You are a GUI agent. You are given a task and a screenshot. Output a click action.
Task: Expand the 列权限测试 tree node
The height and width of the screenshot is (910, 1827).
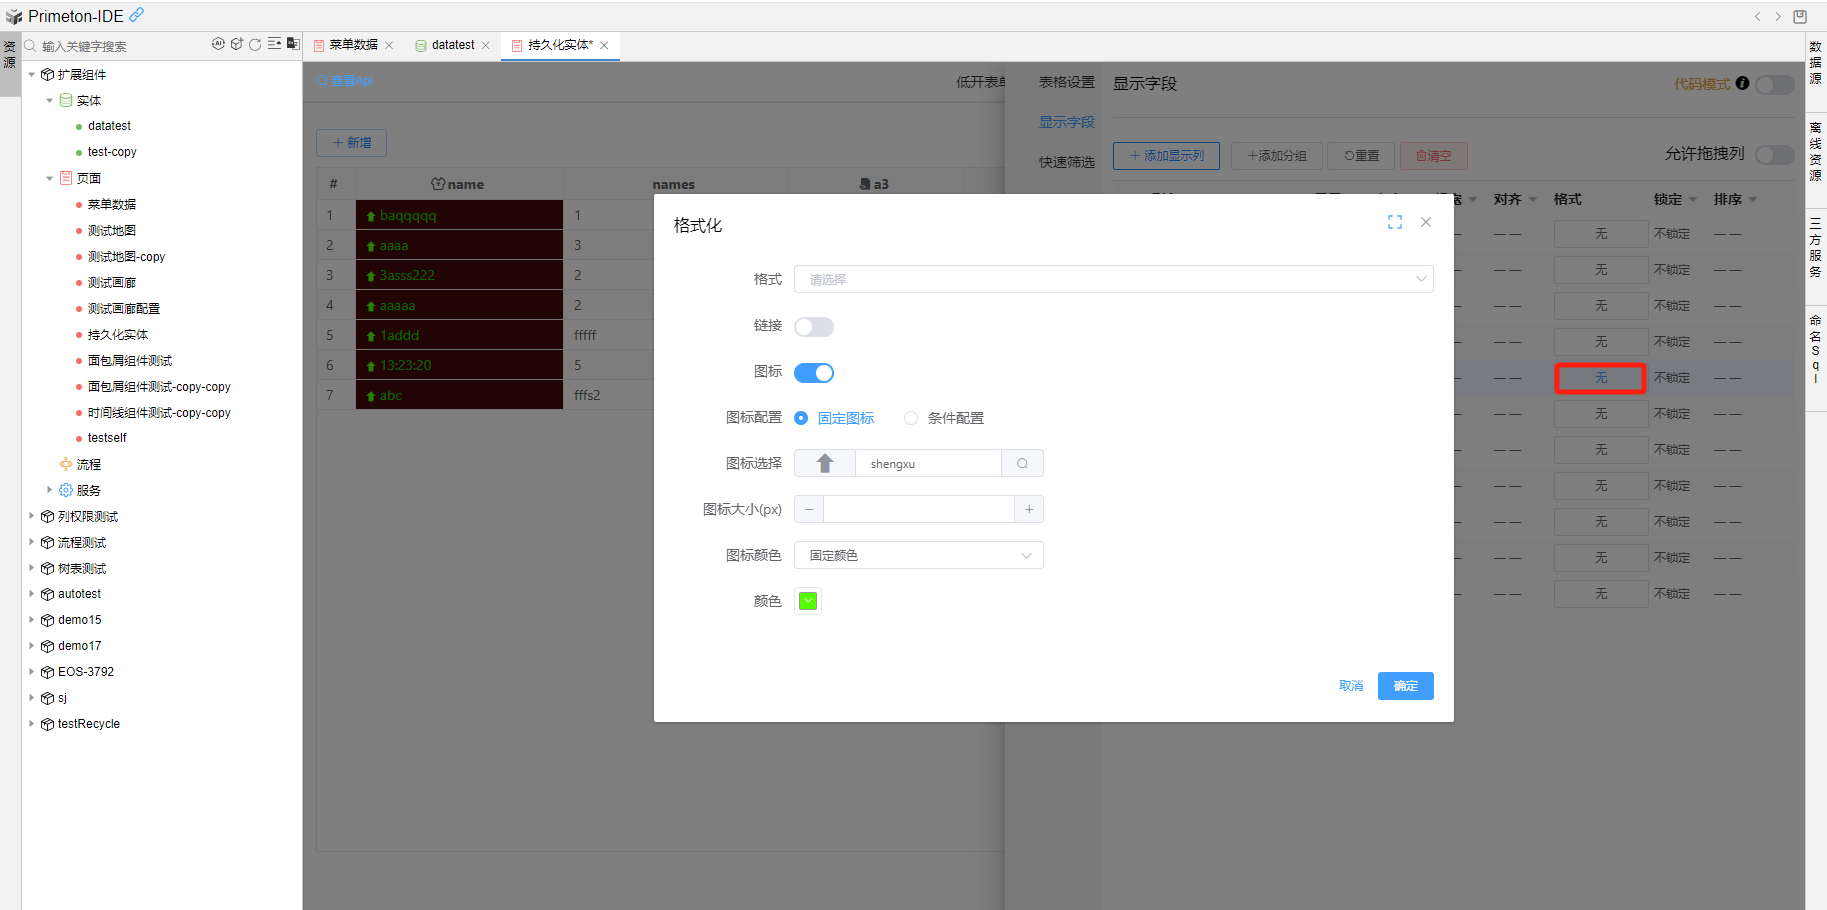click(x=32, y=516)
